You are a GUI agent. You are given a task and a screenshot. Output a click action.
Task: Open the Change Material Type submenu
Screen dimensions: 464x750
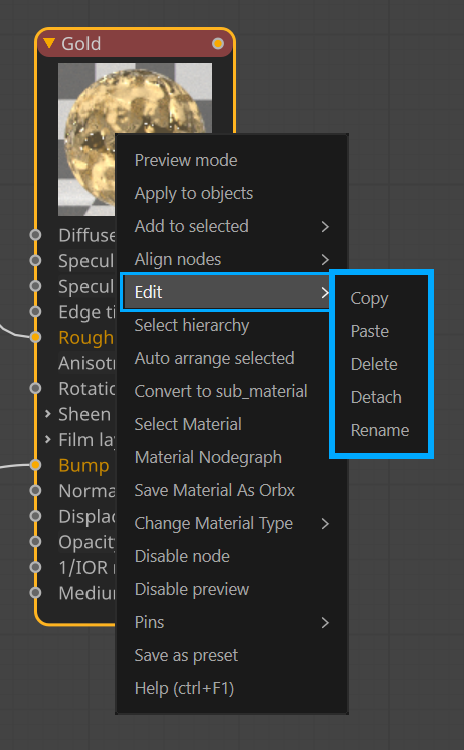(x=232, y=523)
